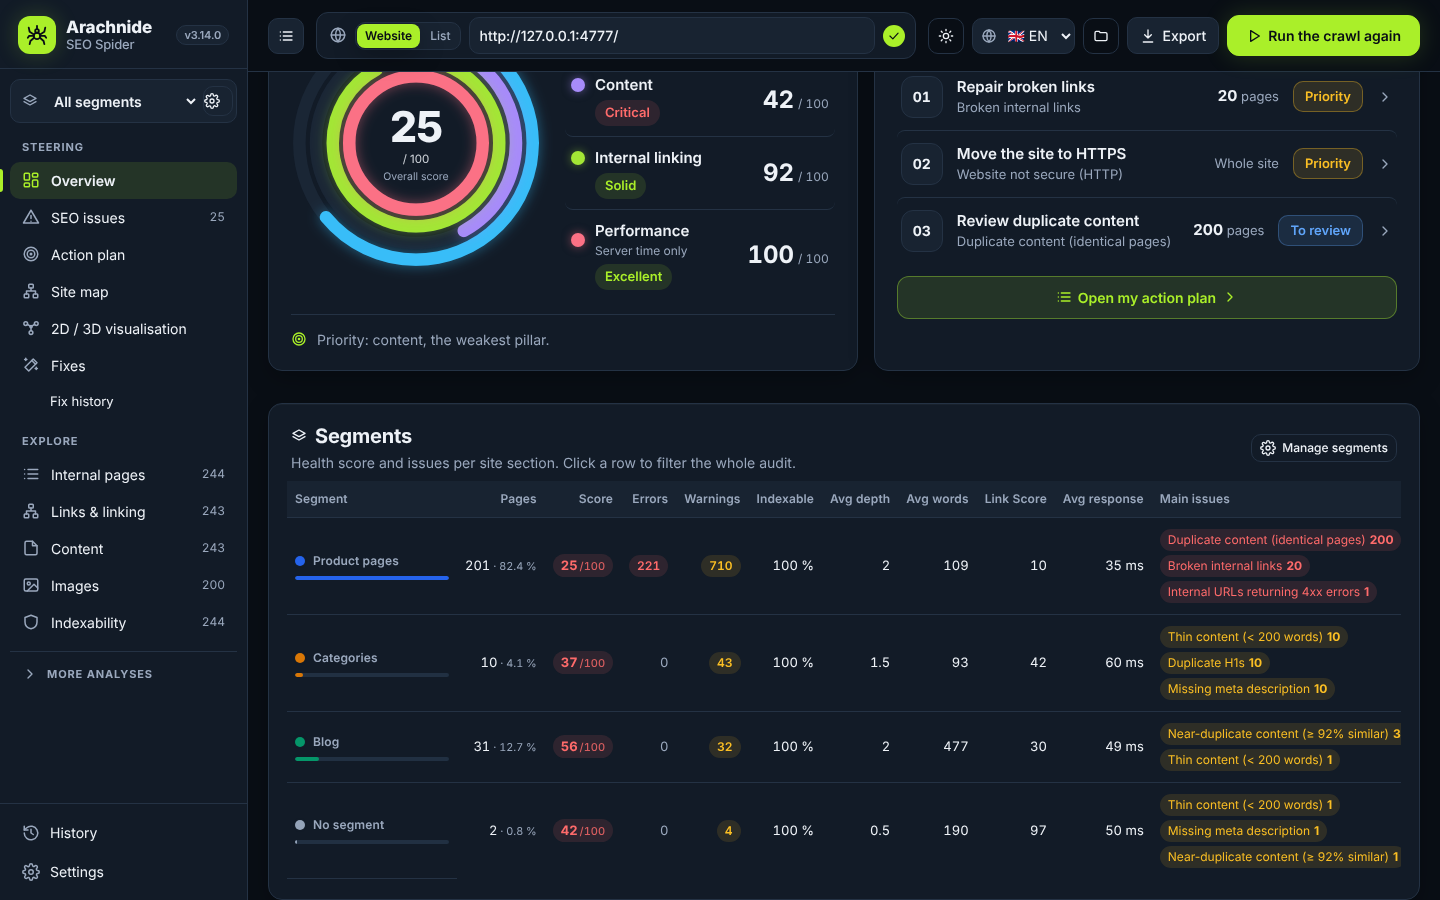Click the Action plan target icon
The width and height of the screenshot is (1440, 900).
click(x=31, y=254)
